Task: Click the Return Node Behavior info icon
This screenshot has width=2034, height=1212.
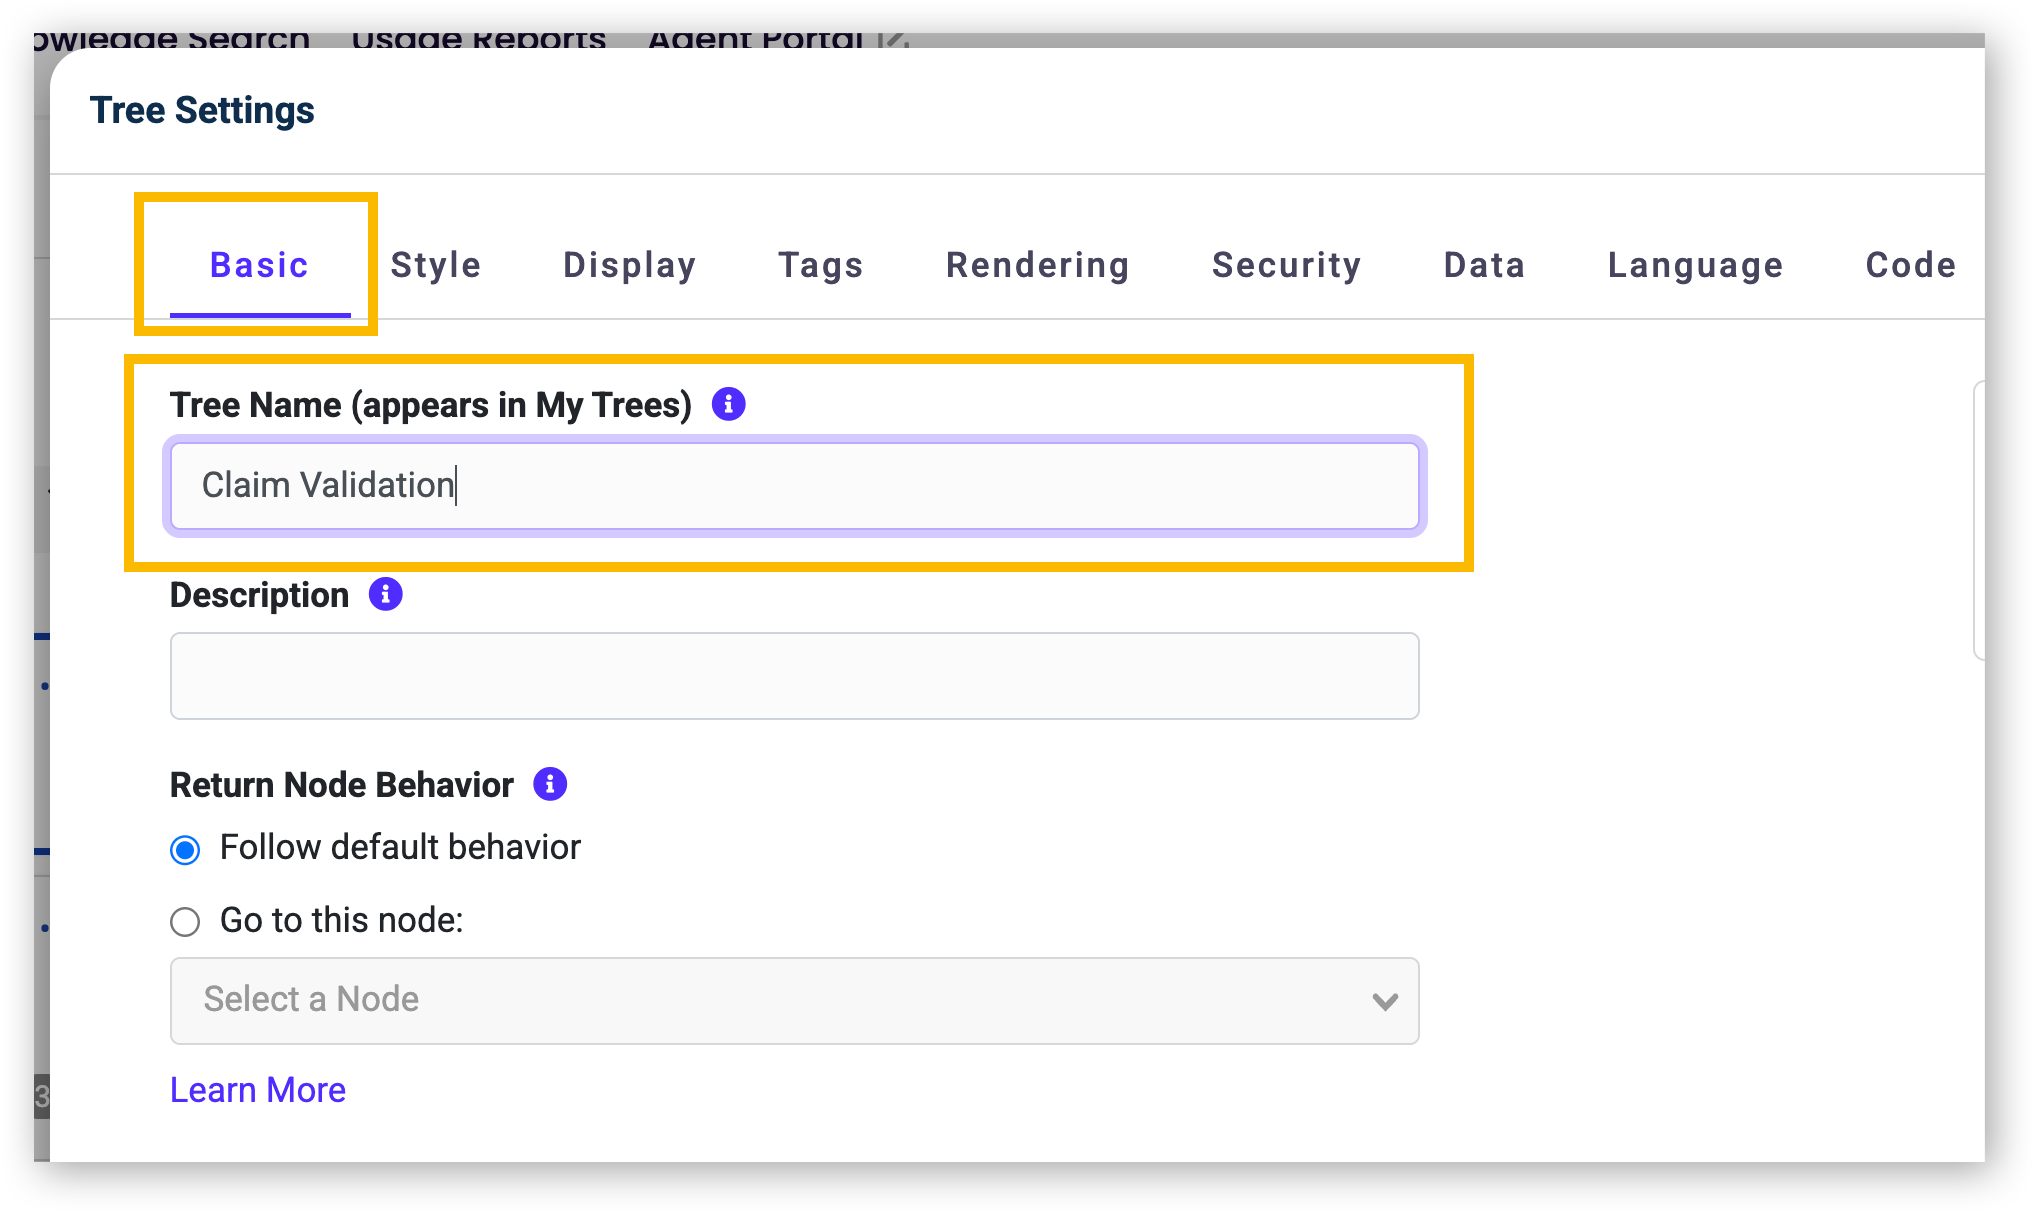Action: point(550,784)
